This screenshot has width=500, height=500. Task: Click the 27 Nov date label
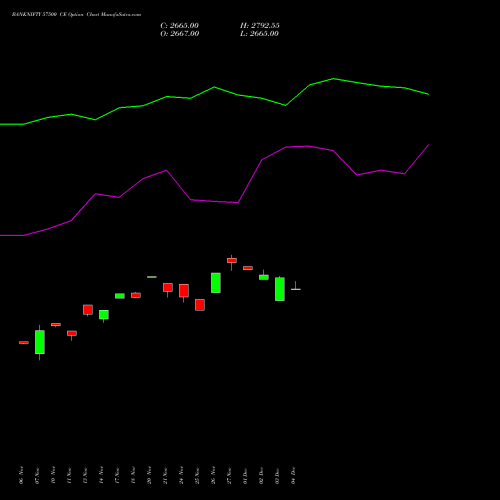[x=230, y=475]
